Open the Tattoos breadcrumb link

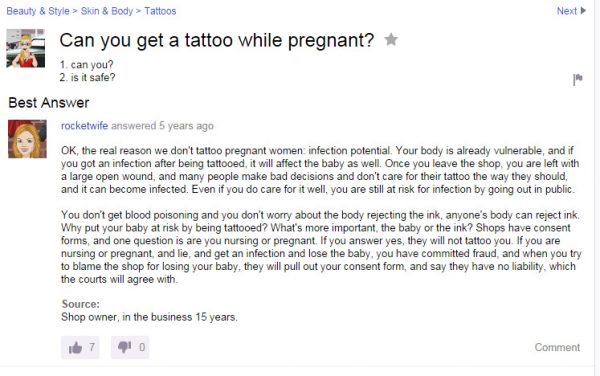[160, 11]
